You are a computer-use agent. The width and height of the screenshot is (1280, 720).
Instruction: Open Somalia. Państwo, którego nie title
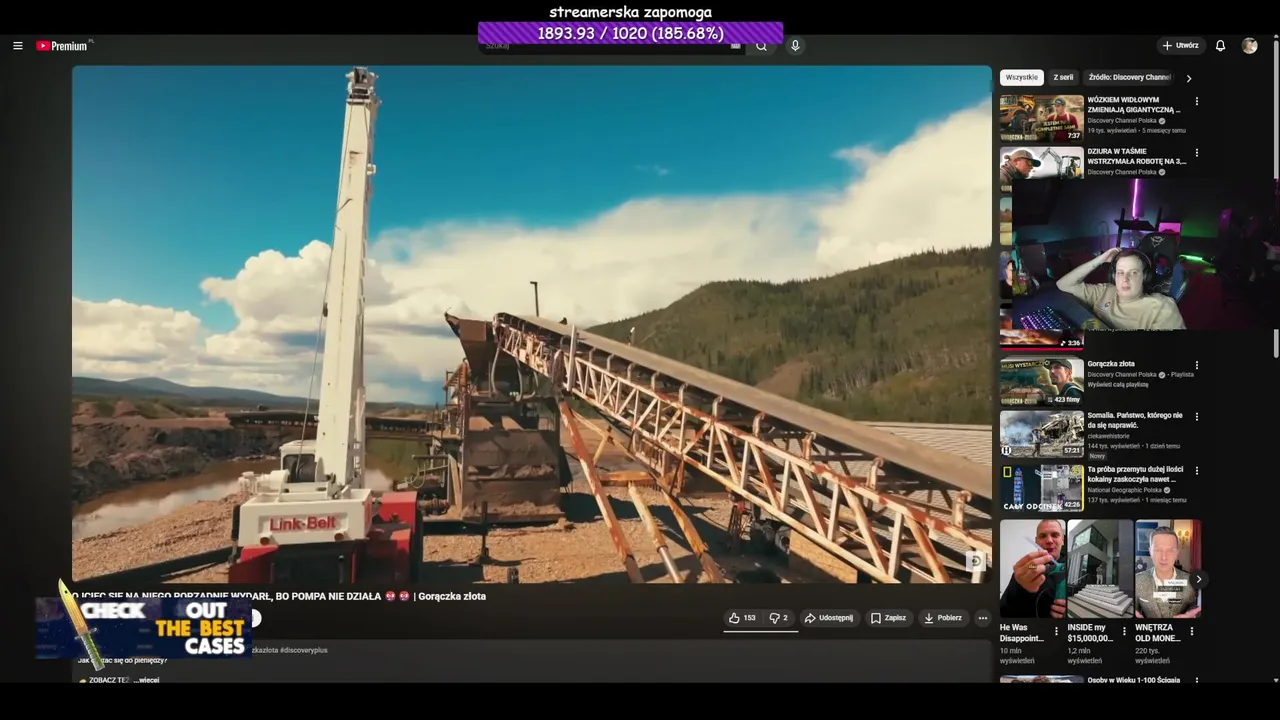[x=1135, y=420]
